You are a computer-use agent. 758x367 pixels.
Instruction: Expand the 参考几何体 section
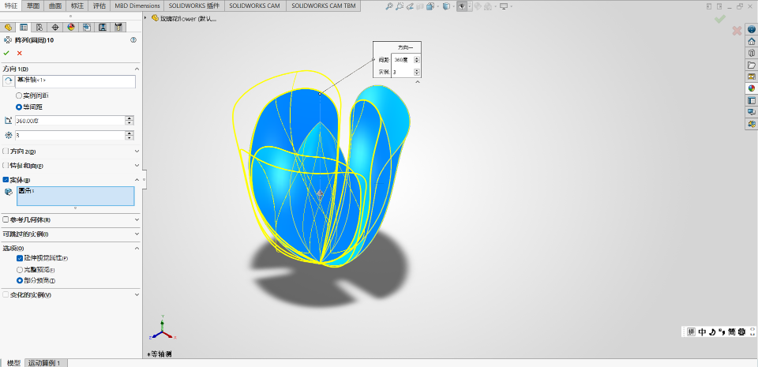pyautogui.click(x=137, y=220)
